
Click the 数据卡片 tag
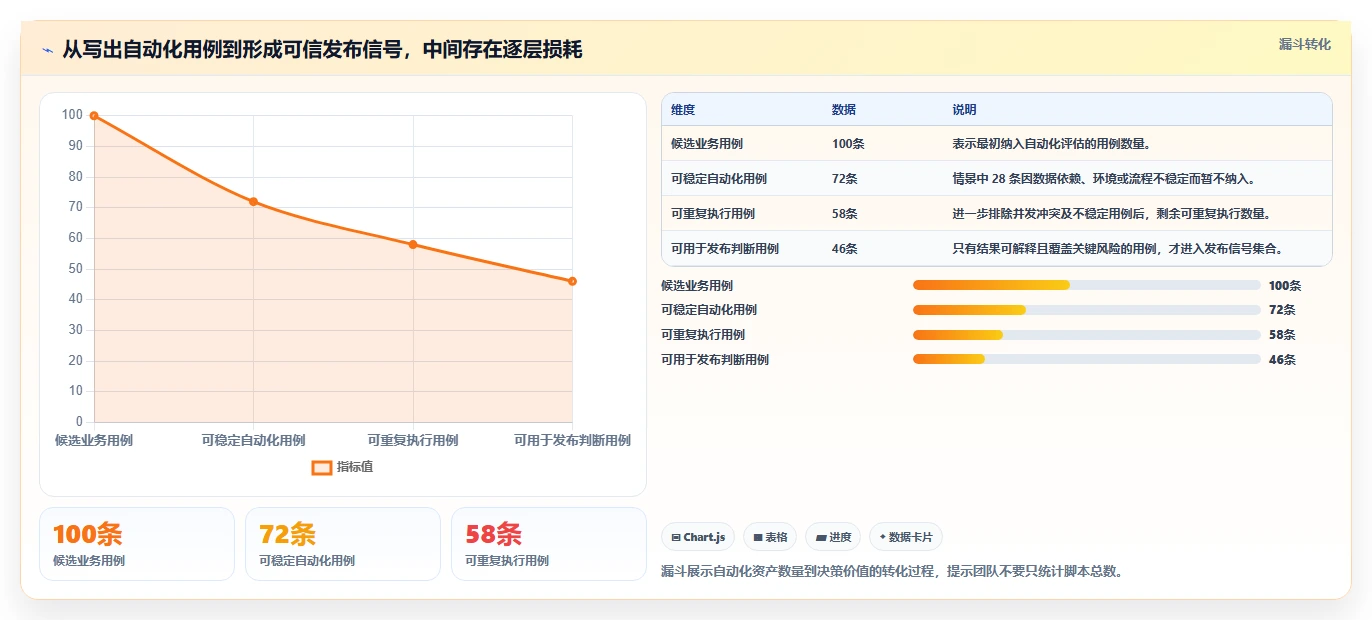[x=906, y=537]
